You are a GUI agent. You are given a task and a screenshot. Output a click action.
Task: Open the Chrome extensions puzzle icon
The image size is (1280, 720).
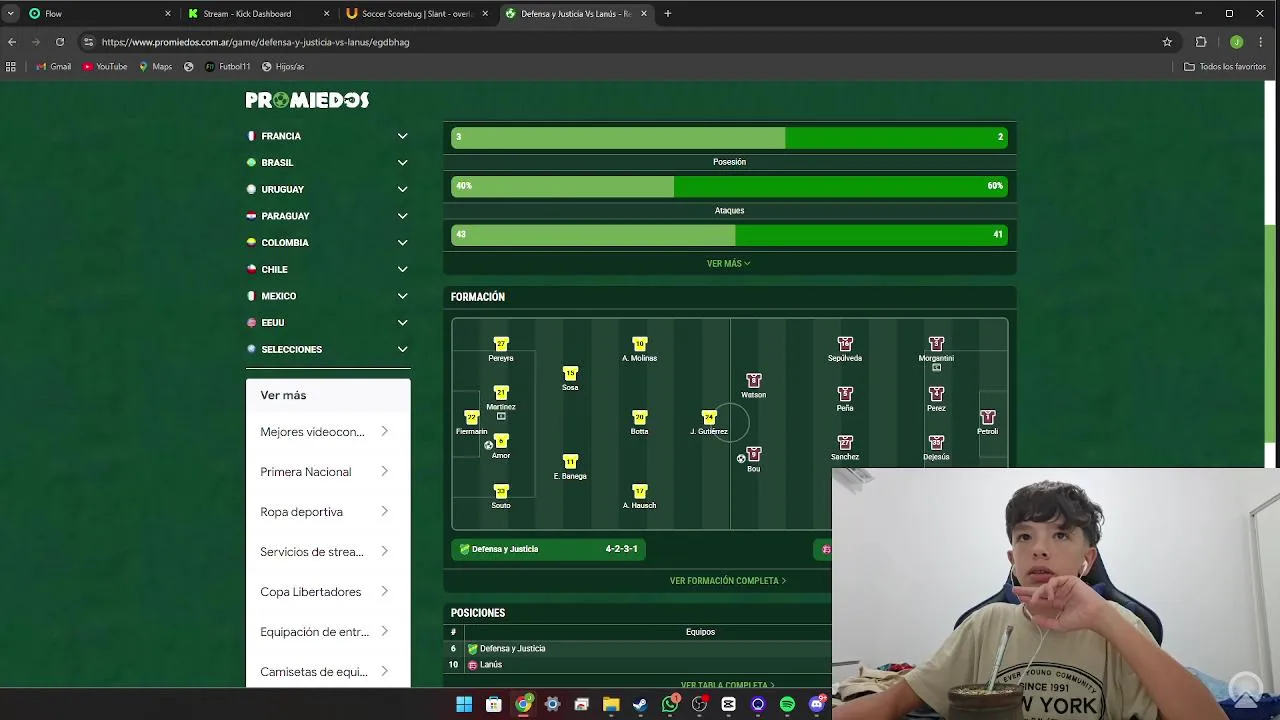coord(1201,42)
